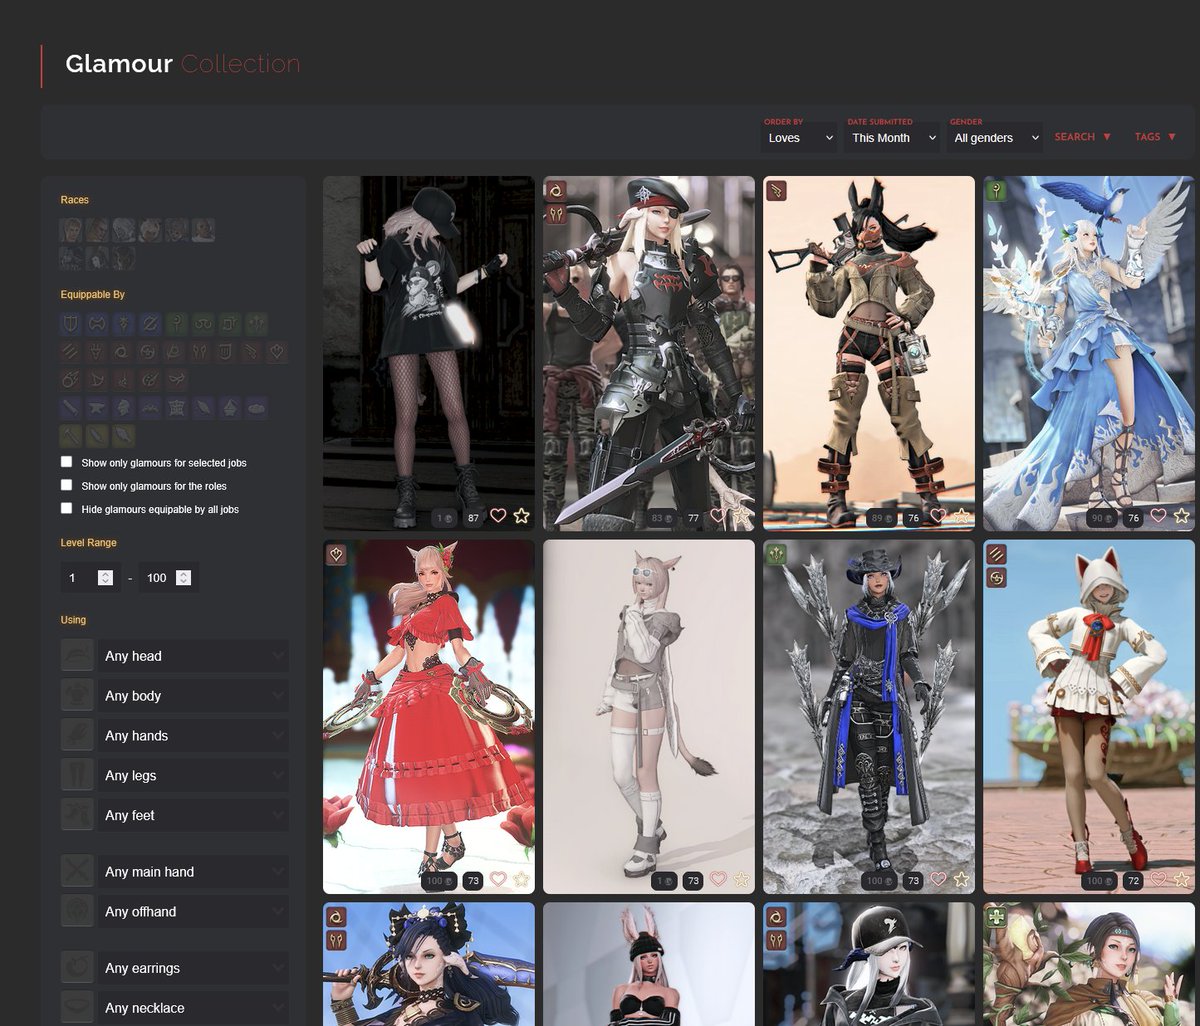Filter by Warrior axe job icon
1200x1026 pixels.
coord(97,323)
